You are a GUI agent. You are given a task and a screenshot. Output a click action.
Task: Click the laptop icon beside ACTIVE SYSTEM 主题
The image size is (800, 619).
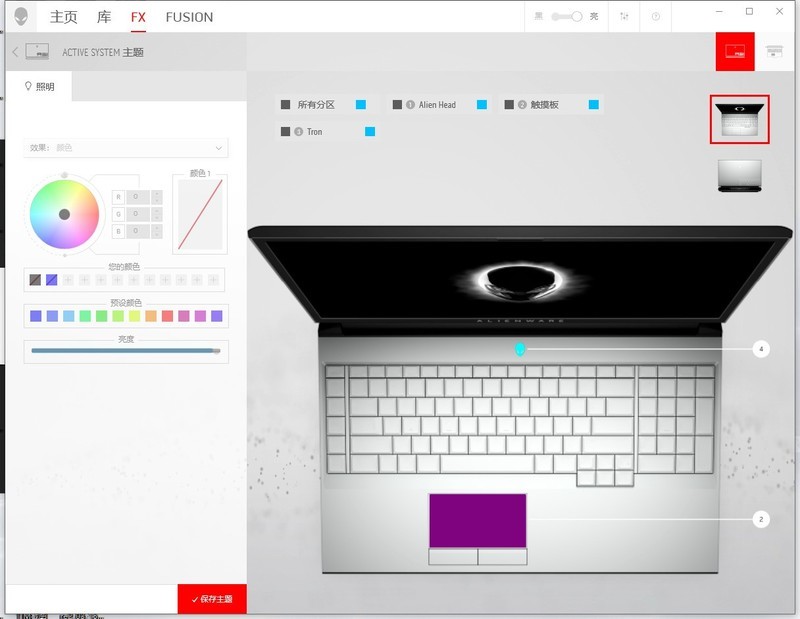(x=37, y=52)
